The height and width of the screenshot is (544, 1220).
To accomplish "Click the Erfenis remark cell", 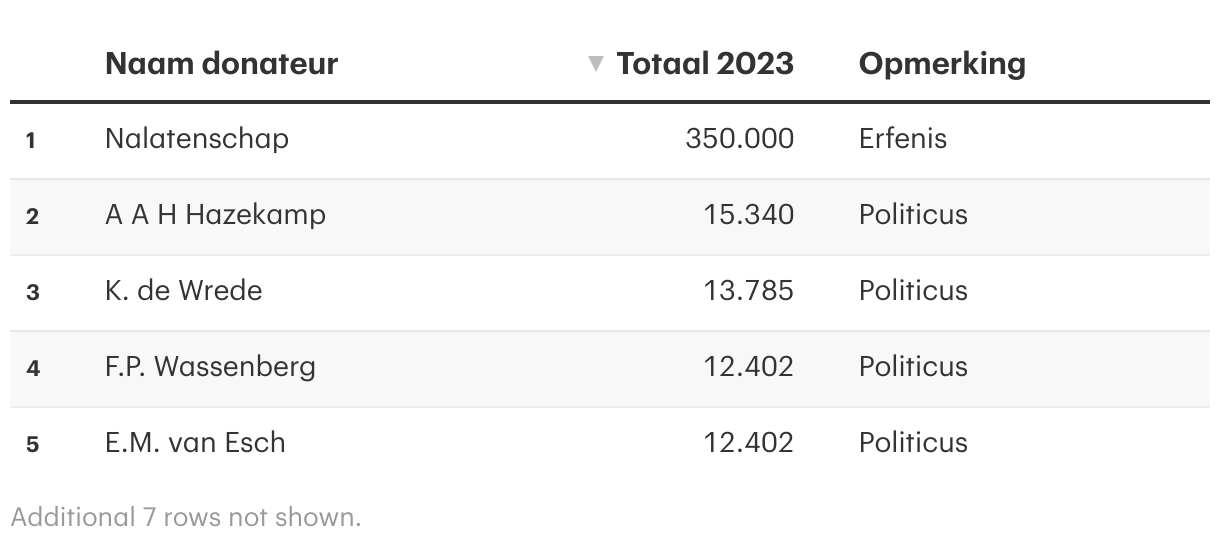I will 902,139.
